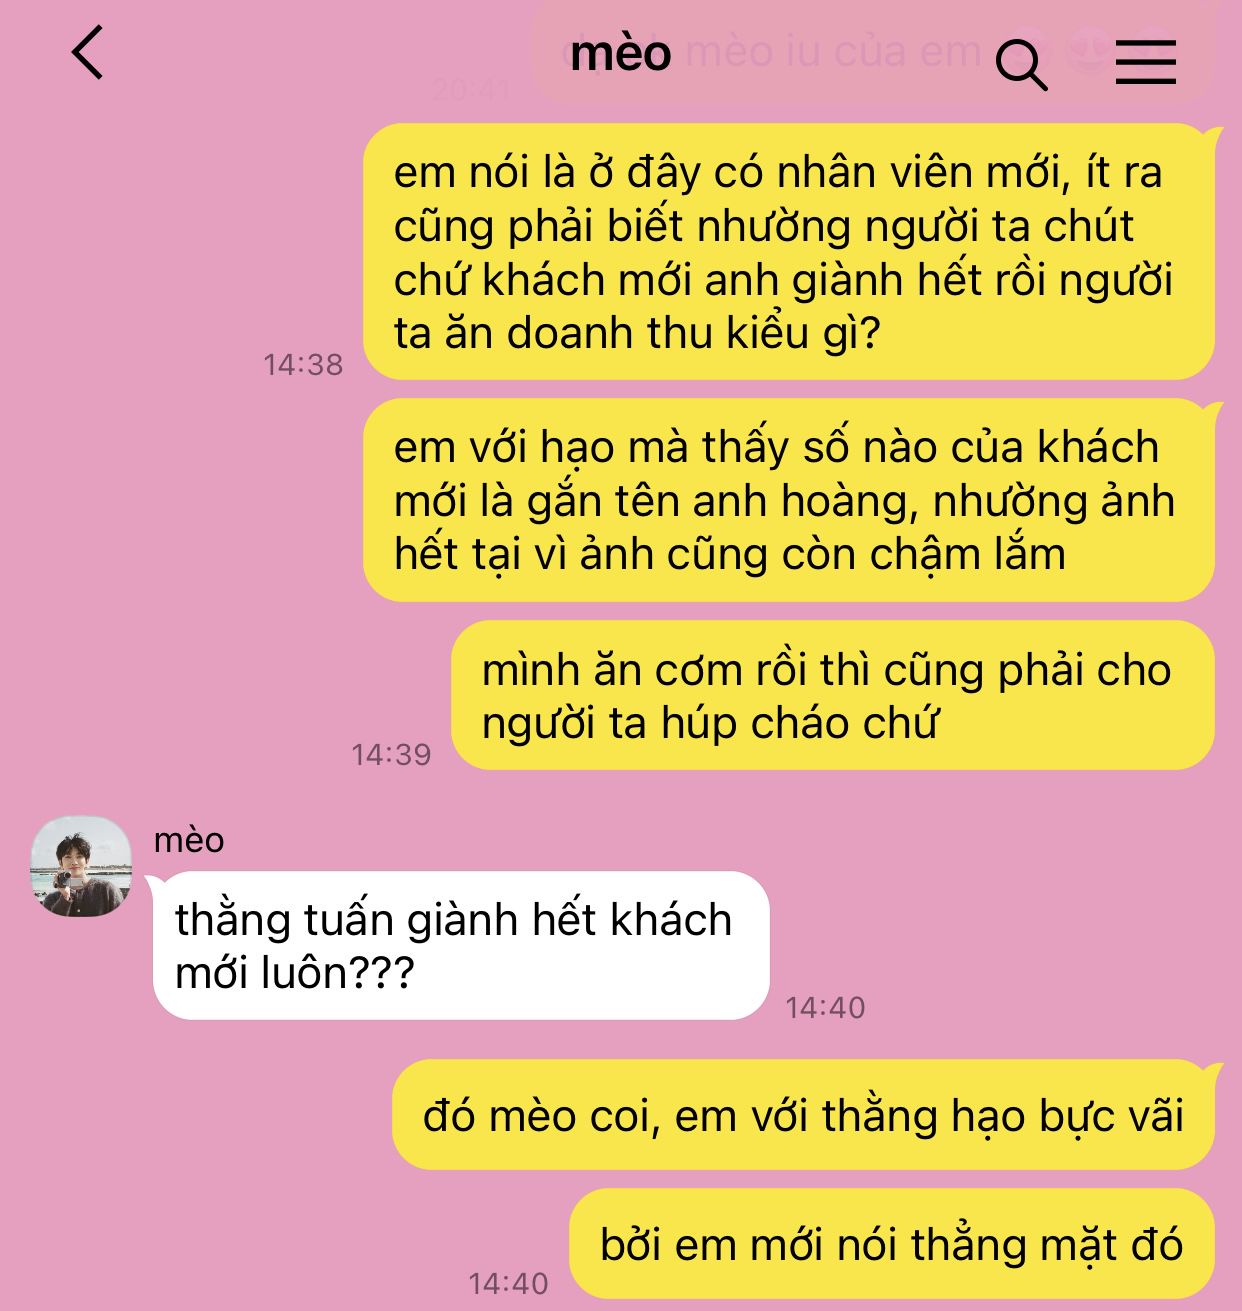Image resolution: width=1242 pixels, height=1311 pixels.
Task: Select white bubble 'thằng tuấn giành hết khách'
Action: pos(461,945)
